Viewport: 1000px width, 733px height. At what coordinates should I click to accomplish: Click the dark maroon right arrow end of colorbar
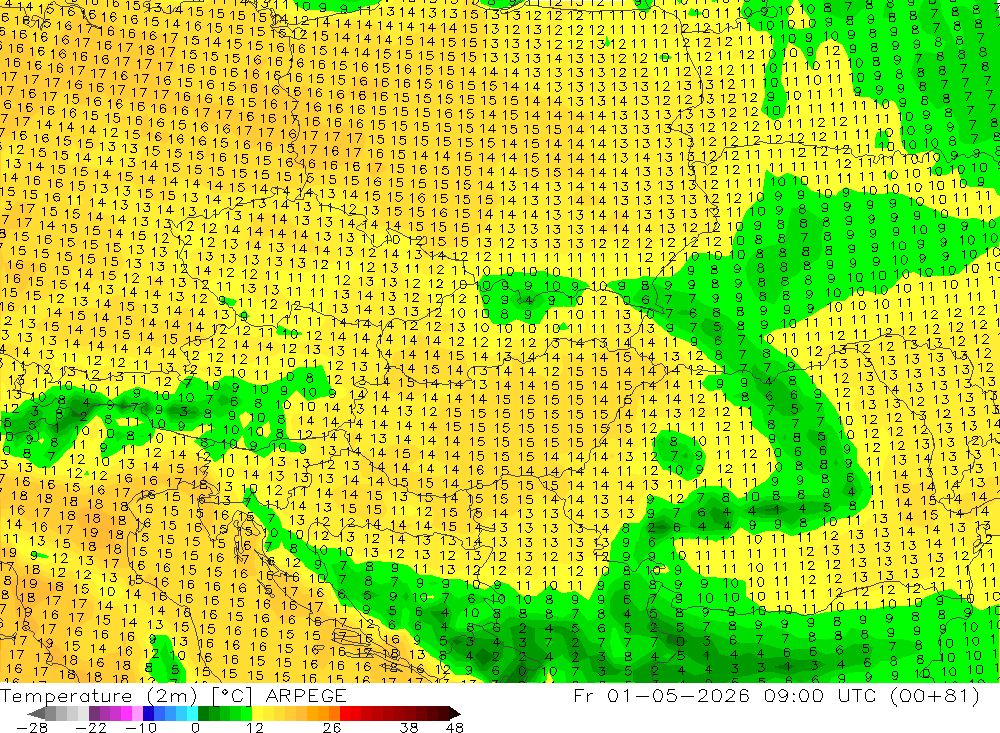(455, 714)
